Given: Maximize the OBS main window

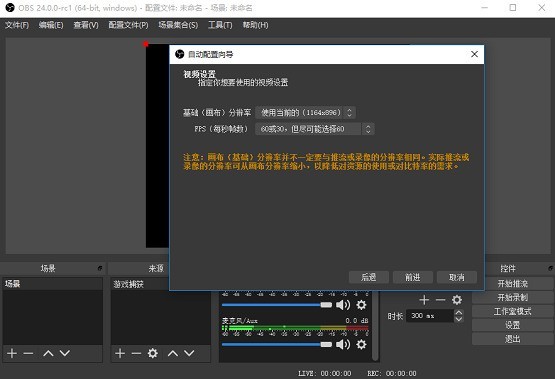Looking at the screenshot, I should [513, 7].
